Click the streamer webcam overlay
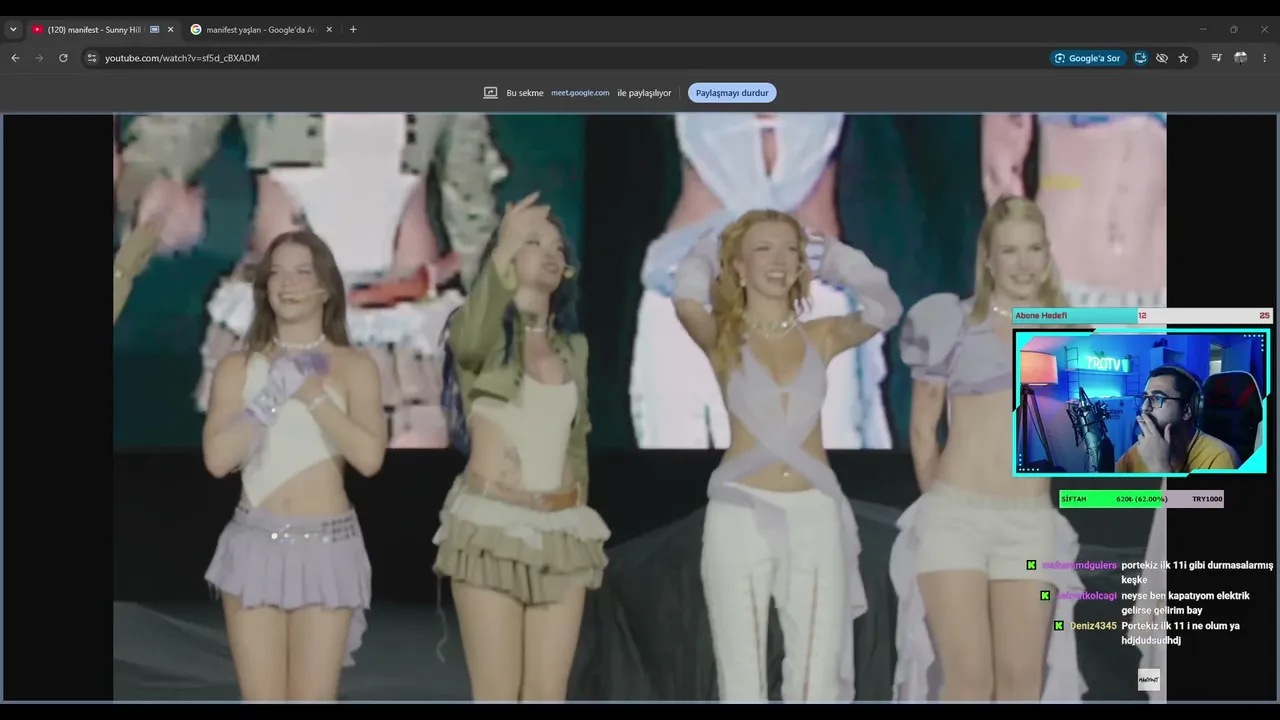 pyautogui.click(x=1141, y=402)
